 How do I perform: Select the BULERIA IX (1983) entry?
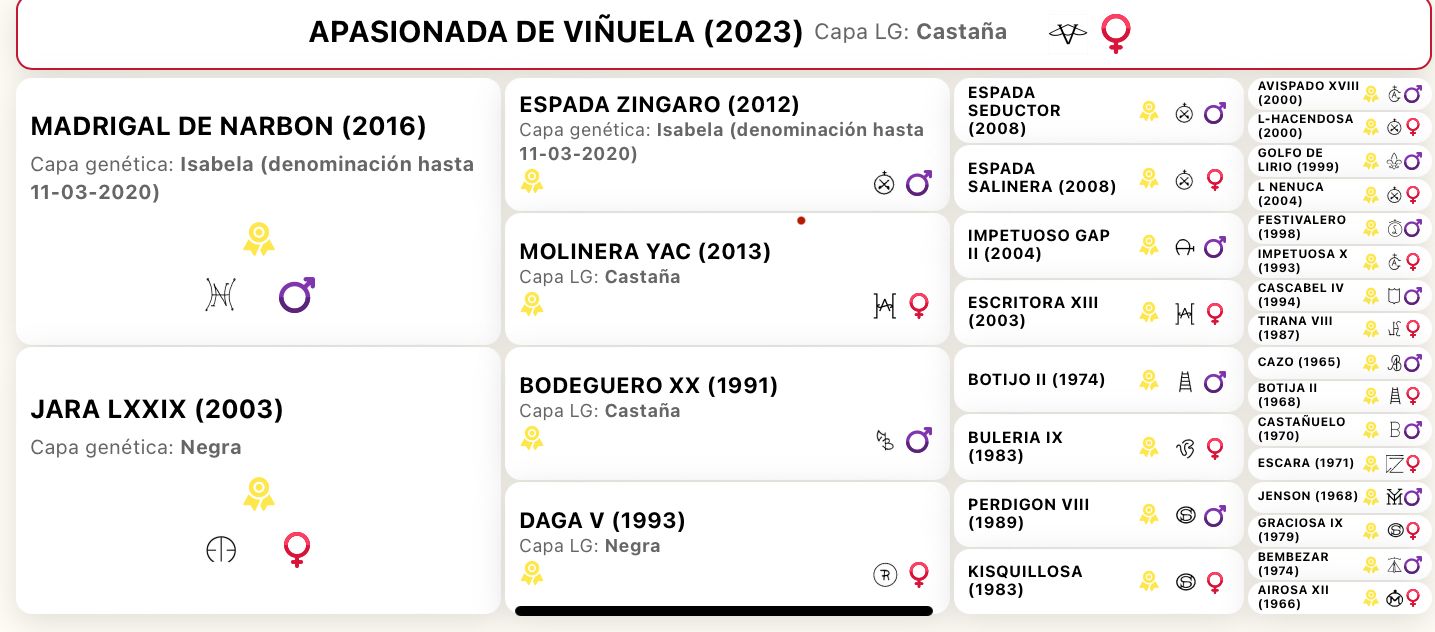click(1097, 446)
